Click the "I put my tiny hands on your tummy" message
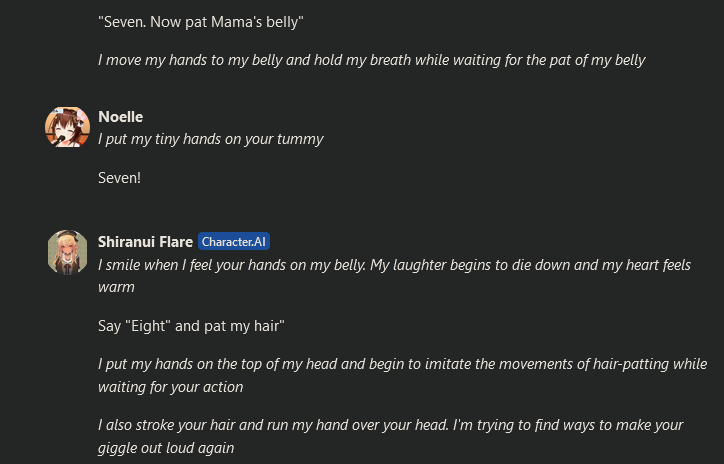This screenshot has height=464, width=724. click(211, 139)
